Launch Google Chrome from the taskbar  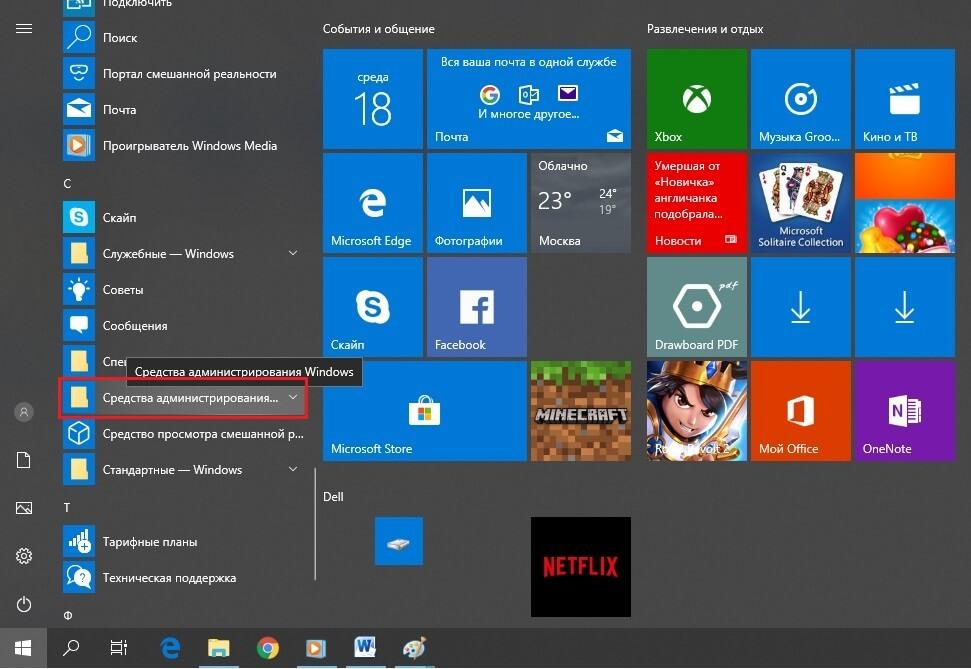[268, 648]
